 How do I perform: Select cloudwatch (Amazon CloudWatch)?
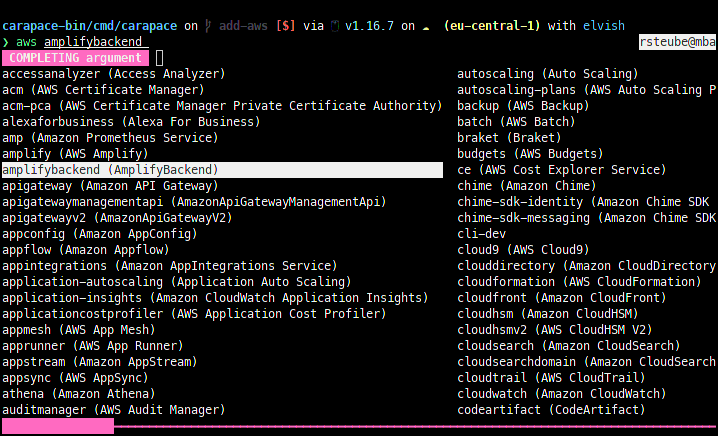point(561,394)
